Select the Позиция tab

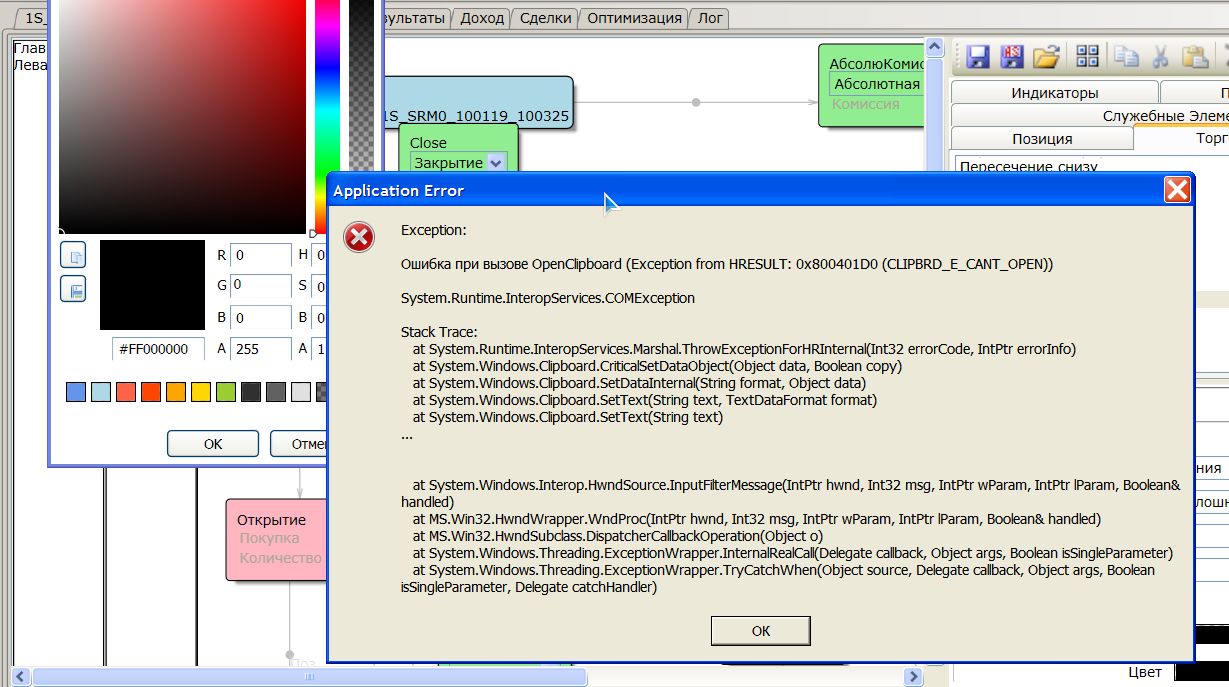point(1042,139)
